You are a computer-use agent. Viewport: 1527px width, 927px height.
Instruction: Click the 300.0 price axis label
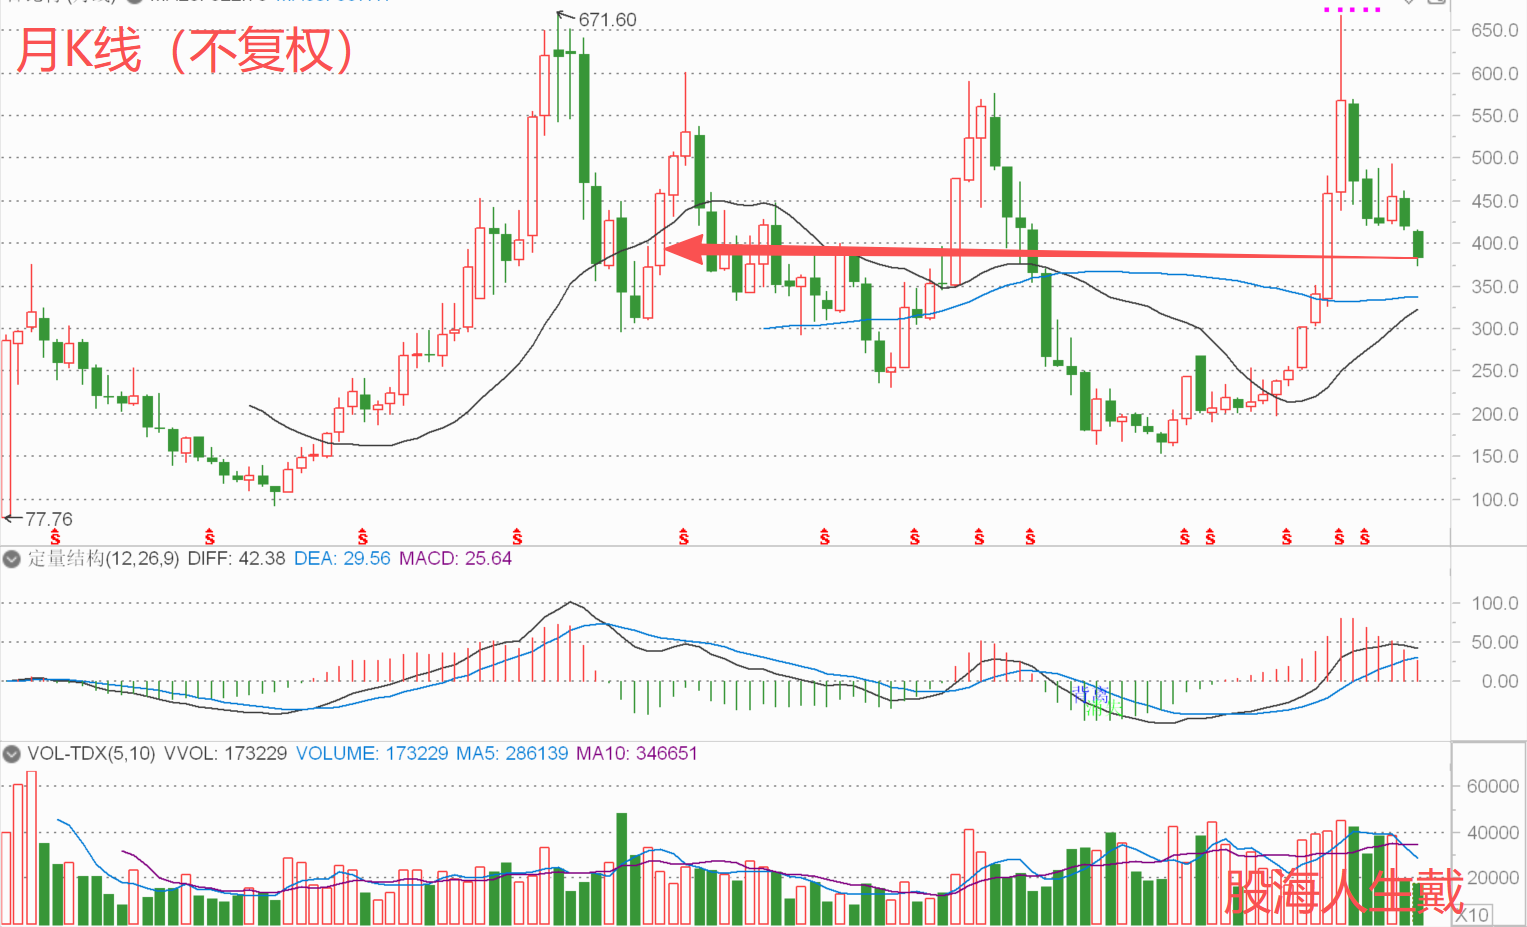1494,328
